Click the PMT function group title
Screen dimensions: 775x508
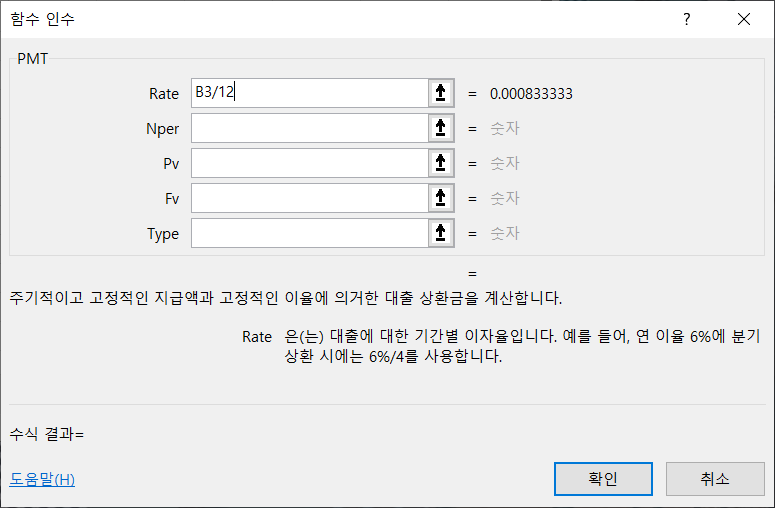(33, 59)
